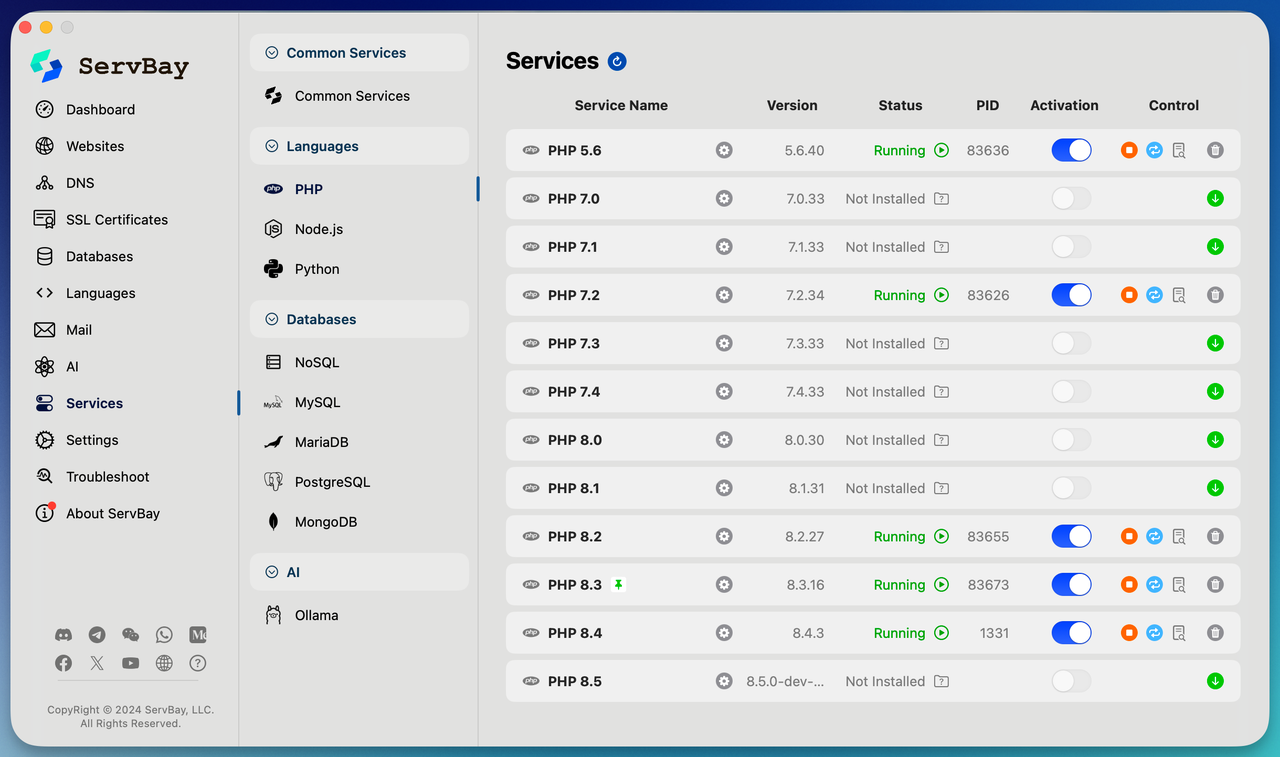Enable PHP 7.0 activation switch

1071,198
